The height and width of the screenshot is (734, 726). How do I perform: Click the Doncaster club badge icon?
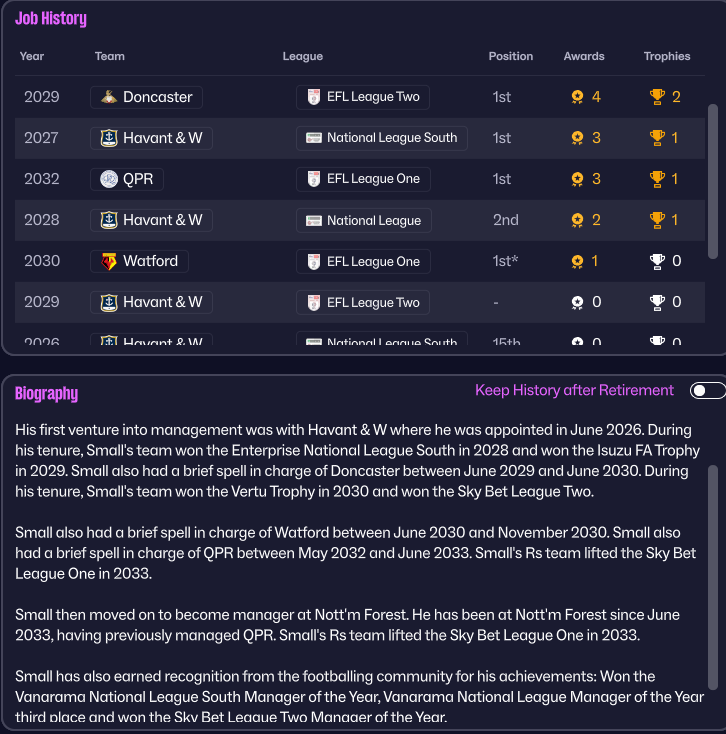coord(107,97)
